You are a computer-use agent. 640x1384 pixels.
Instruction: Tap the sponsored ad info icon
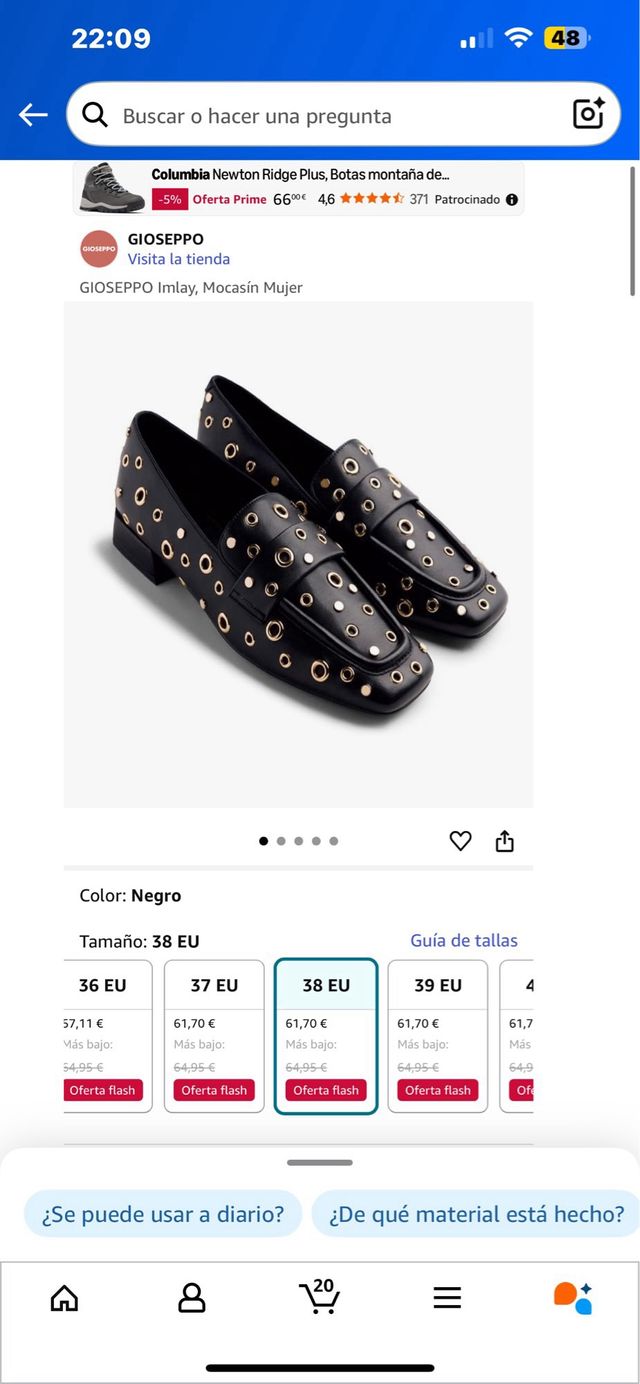[513, 198]
